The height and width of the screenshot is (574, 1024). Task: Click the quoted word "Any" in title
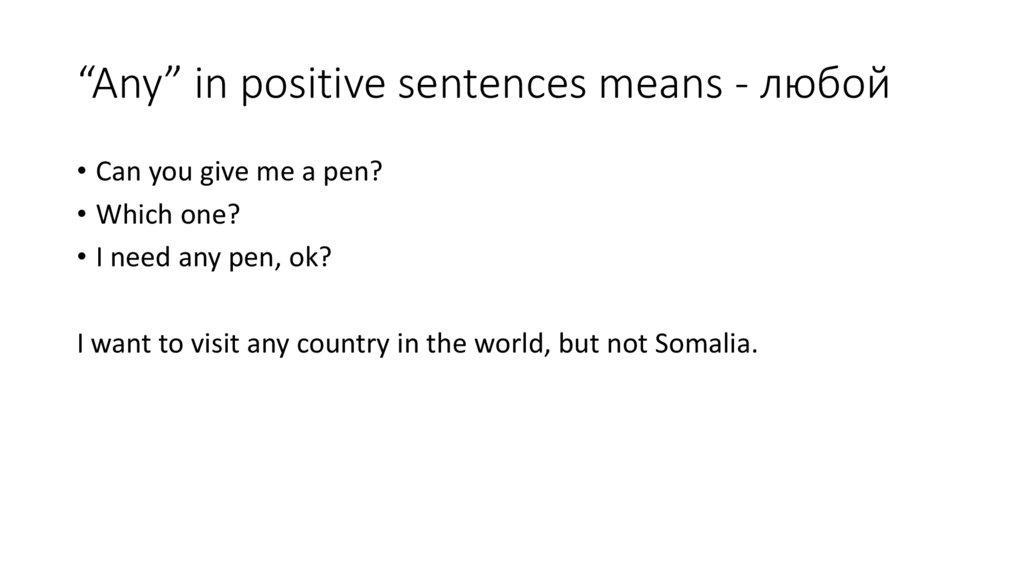(x=123, y=86)
